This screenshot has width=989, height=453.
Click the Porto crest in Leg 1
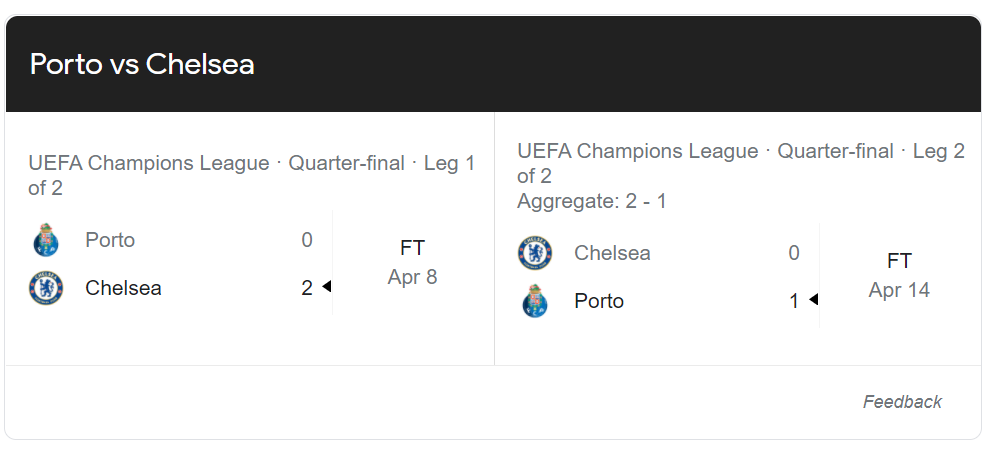[46, 240]
